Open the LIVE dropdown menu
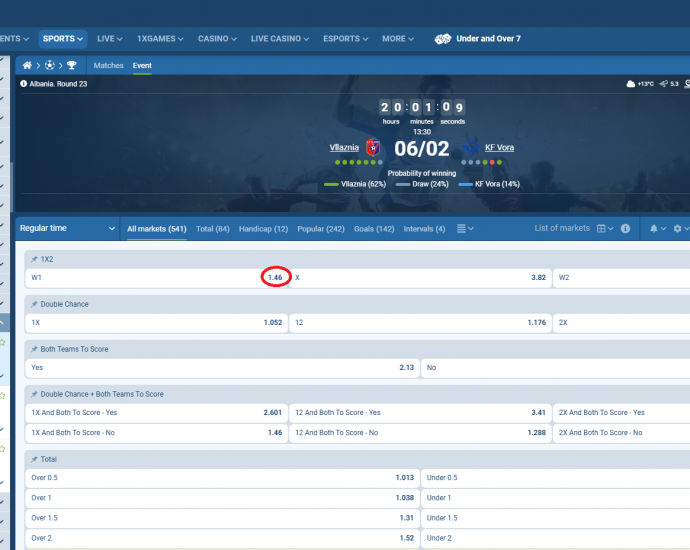Image resolution: width=690 pixels, height=550 pixels. coord(110,39)
